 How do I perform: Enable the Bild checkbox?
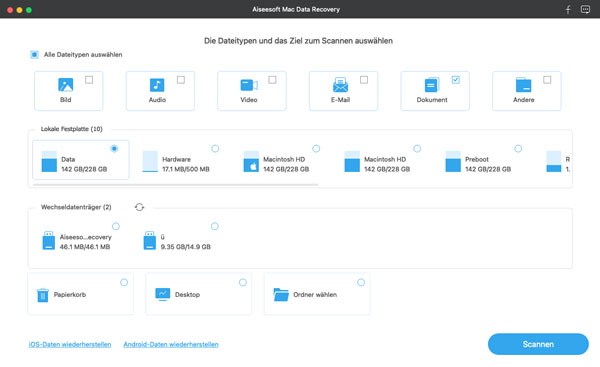pos(89,80)
